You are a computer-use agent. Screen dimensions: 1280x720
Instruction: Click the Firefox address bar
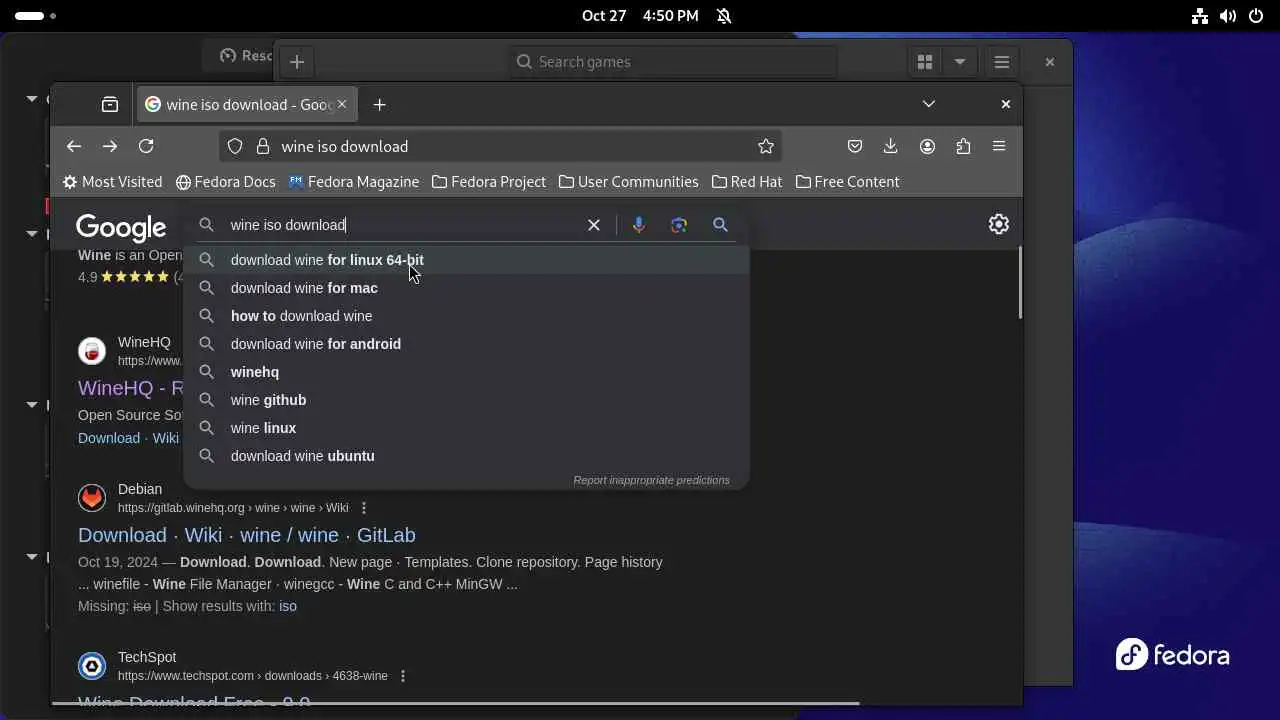coord(500,146)
